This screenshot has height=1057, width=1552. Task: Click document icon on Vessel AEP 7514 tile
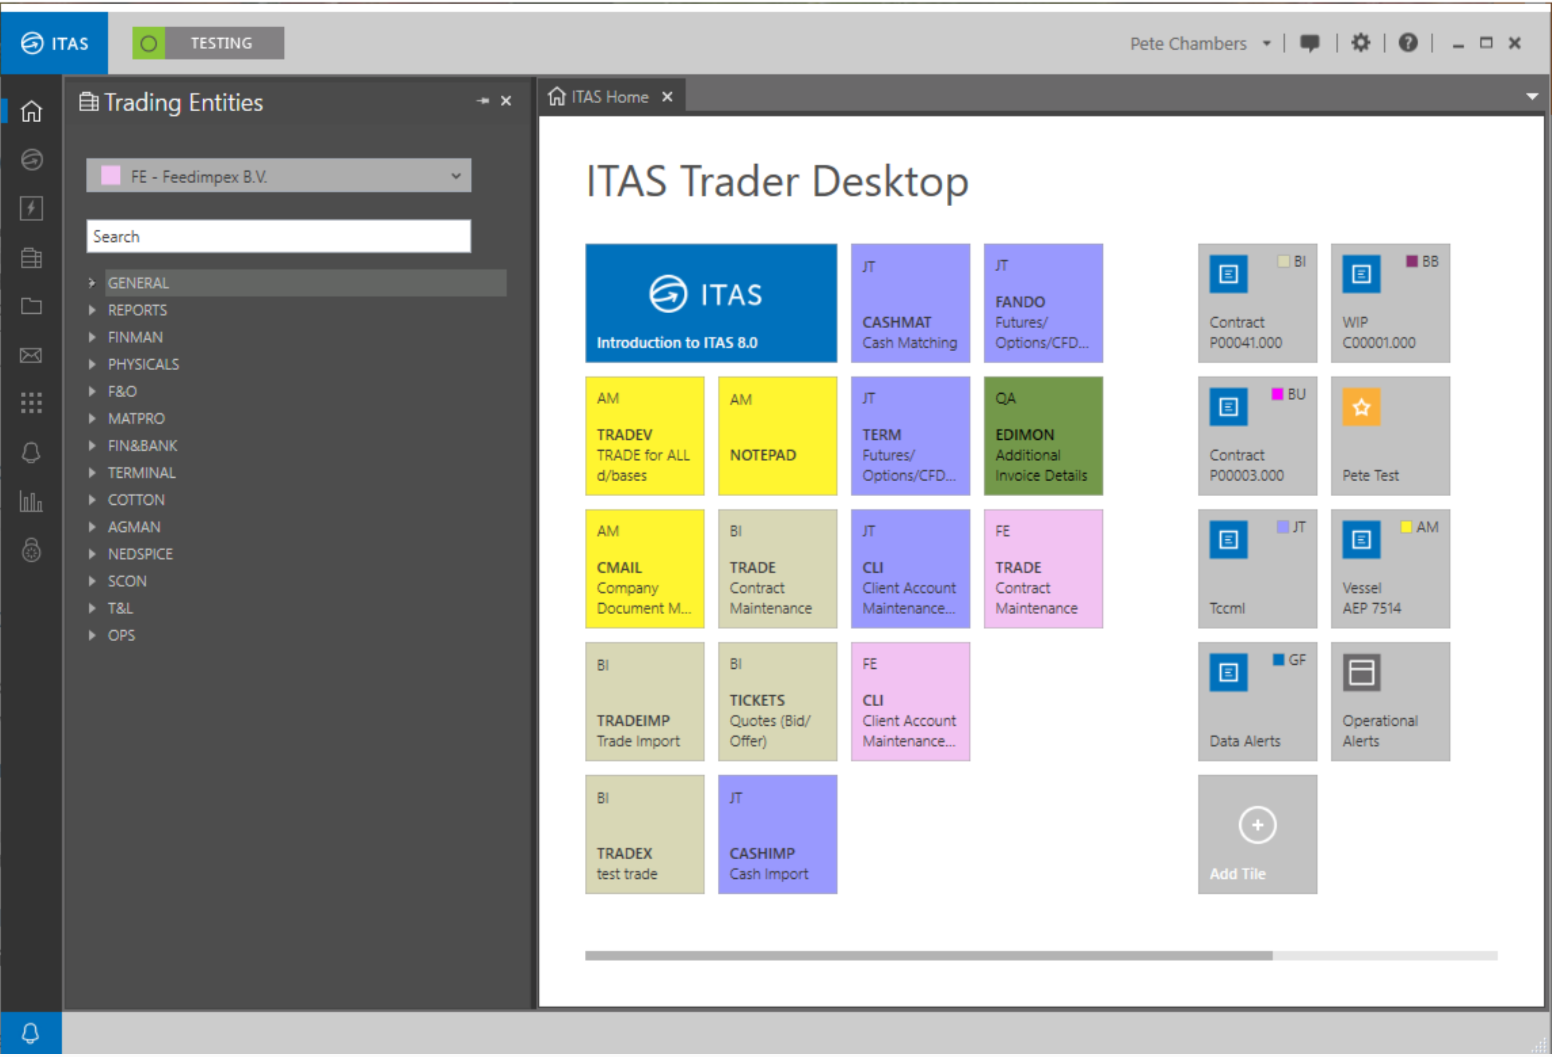[x=1361, y=540]
